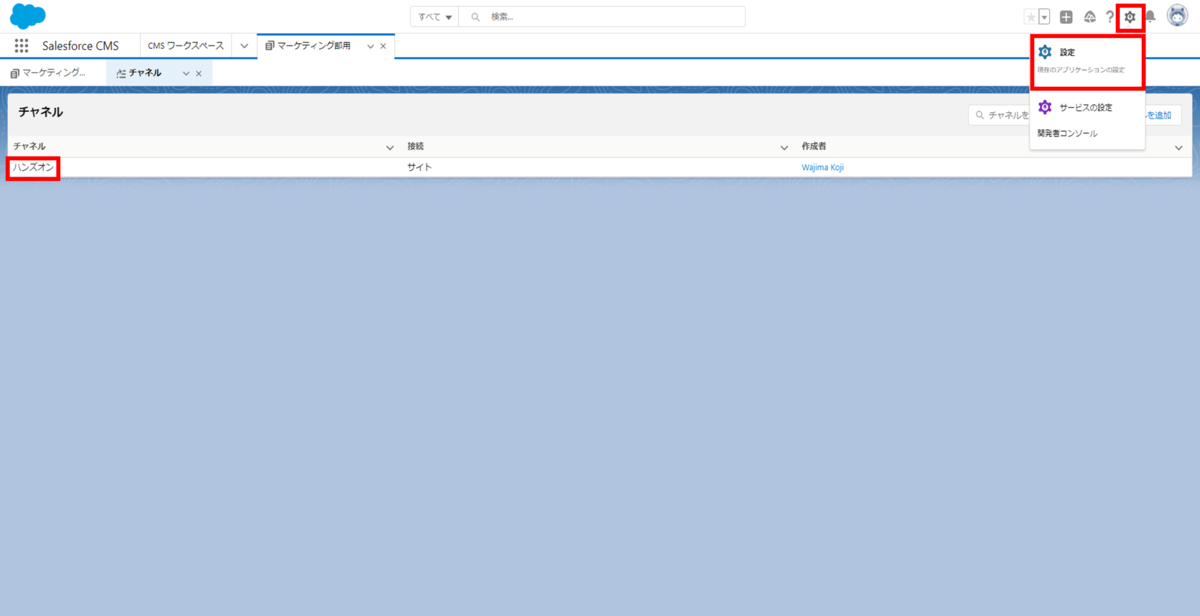Screen dimensions: 1200x616
Task: Open the マーケティング部用 tab actions chevron
Action: pos(371,46)
